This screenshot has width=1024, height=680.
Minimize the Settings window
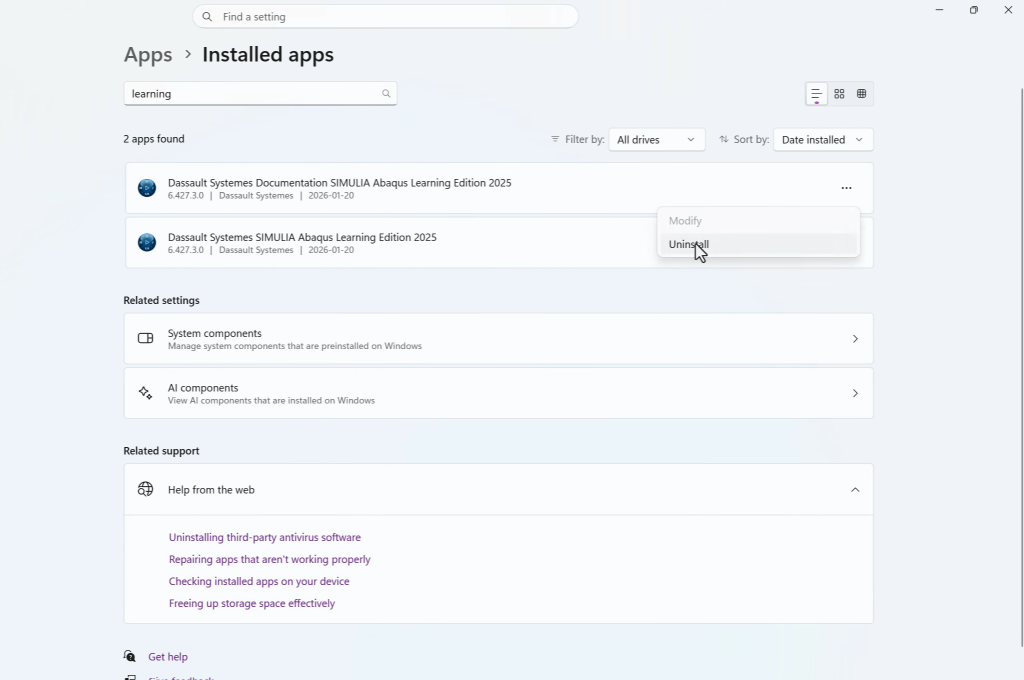coord(939,10)
